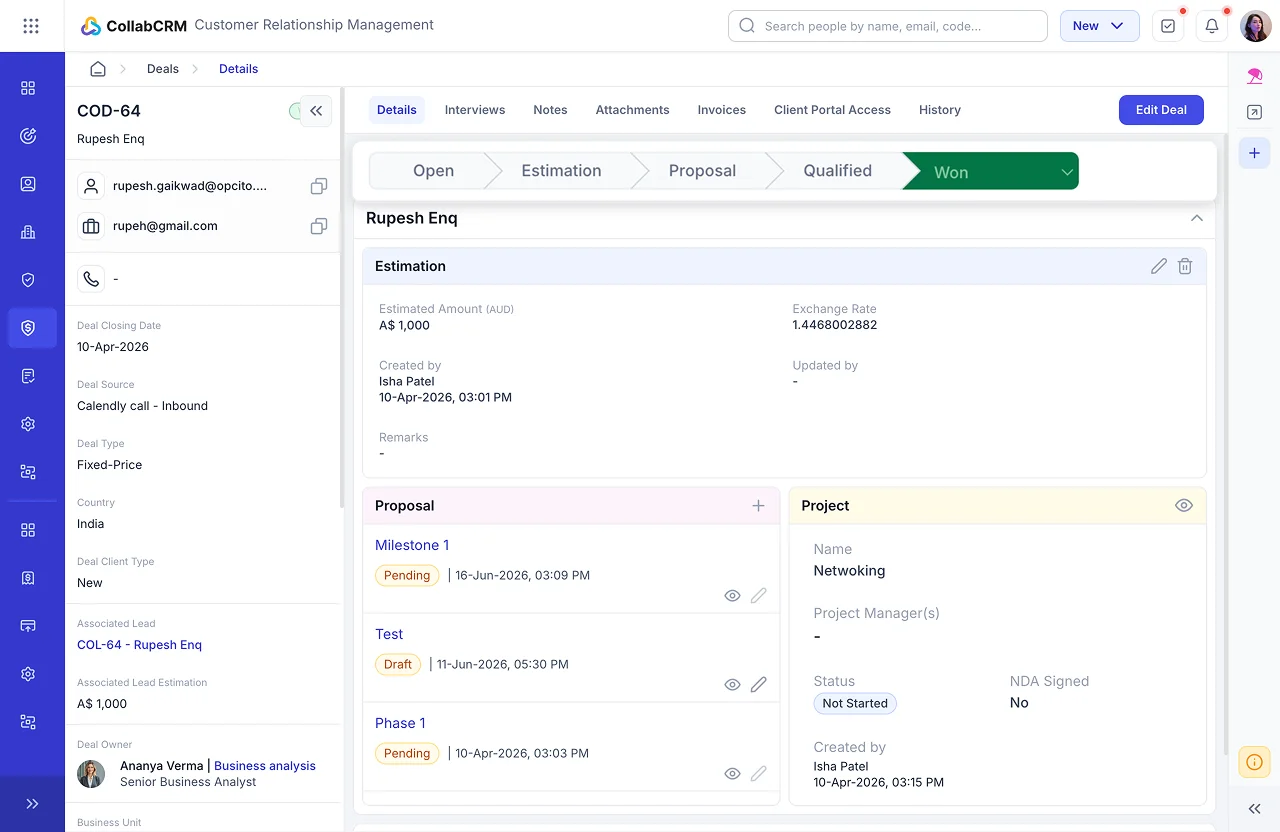Click the phone icon in contact panel
1280x832 pixels.
(x=91, y=279)
